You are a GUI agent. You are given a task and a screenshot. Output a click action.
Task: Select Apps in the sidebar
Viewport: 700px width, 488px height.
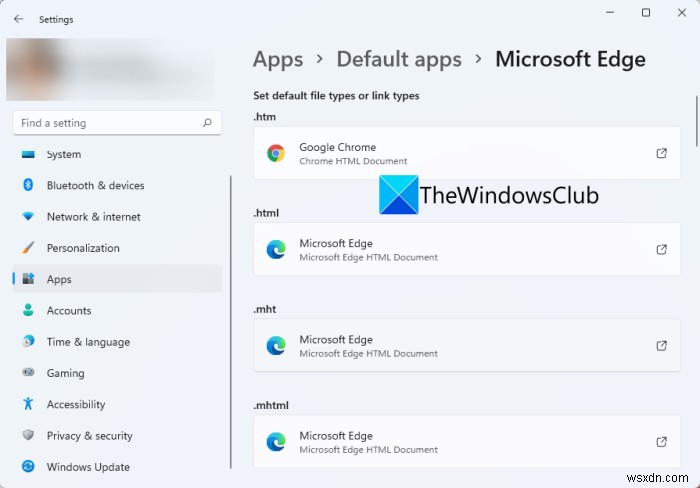click(117, 279)
